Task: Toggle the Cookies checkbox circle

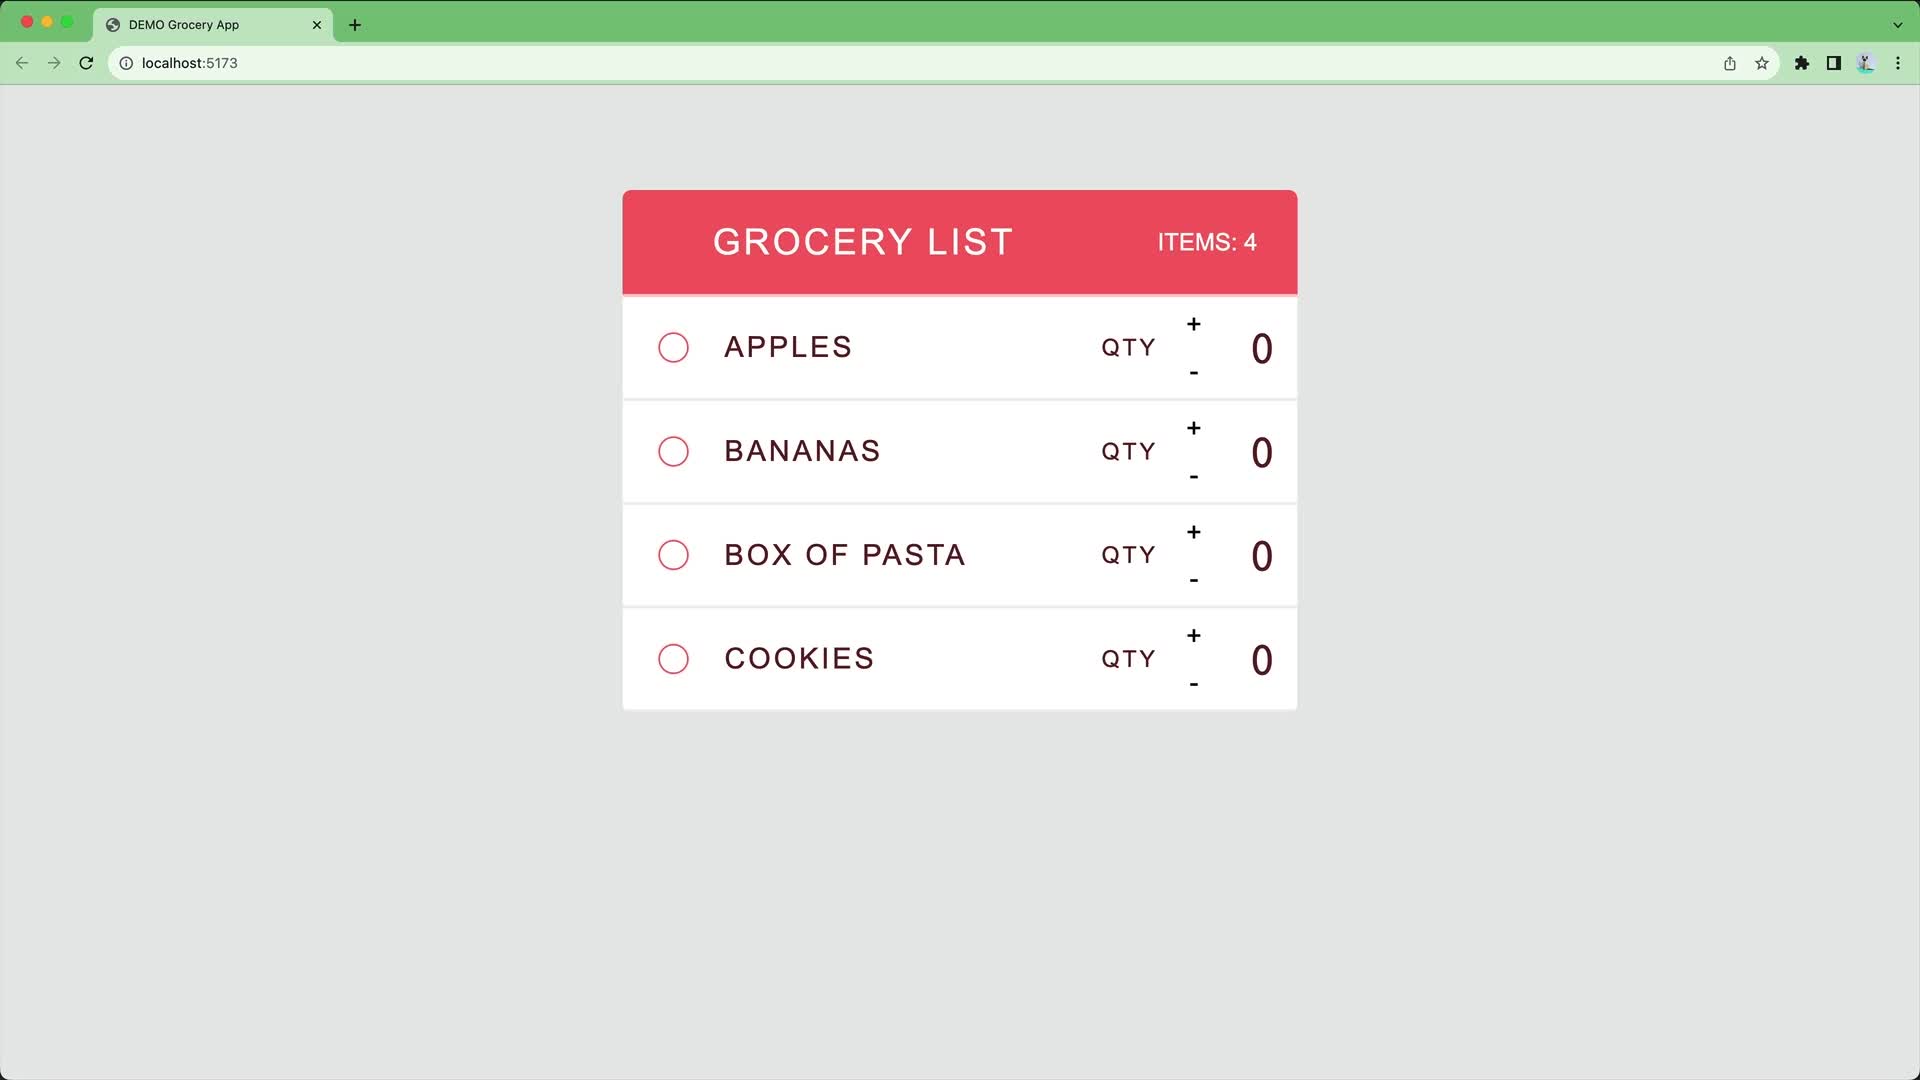Action: pos(673,659)
